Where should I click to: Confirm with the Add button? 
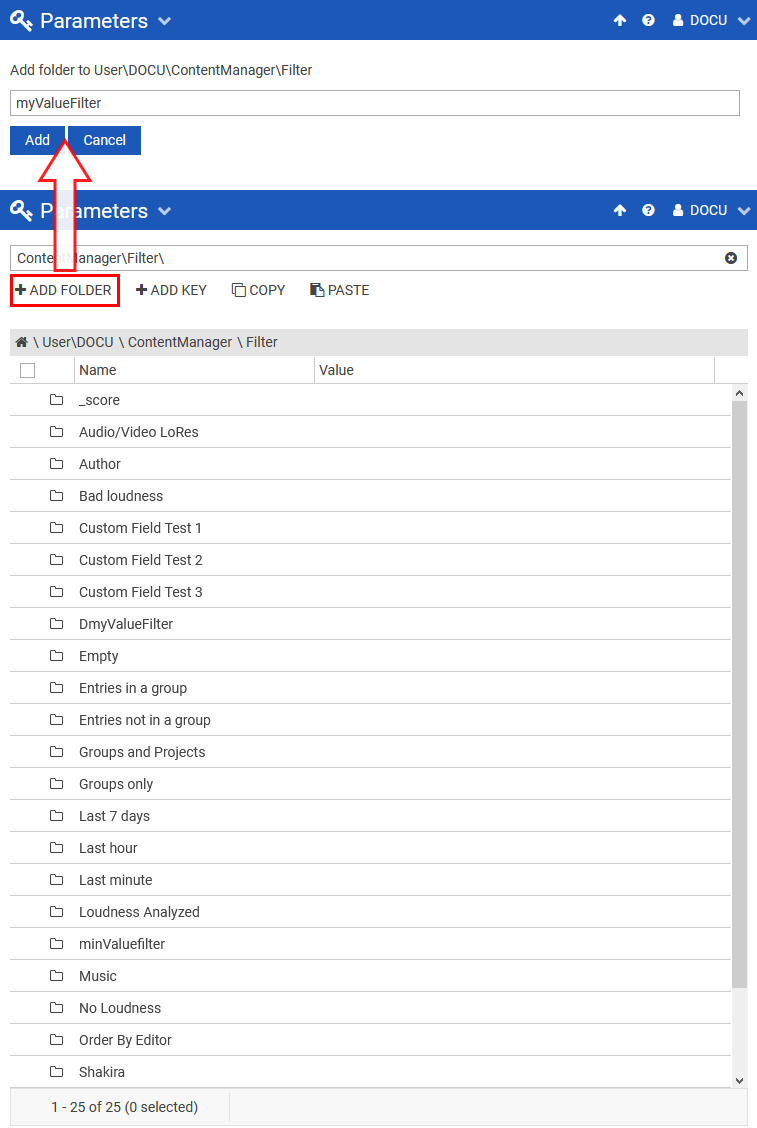37,140
